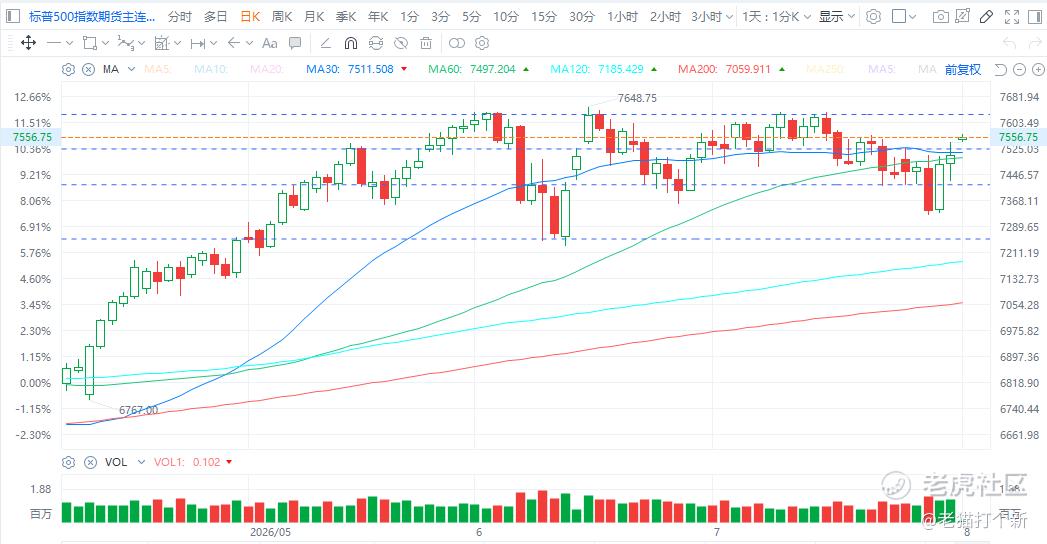Click the 前复权 adjustment button
The width and height of the screenshot is (1047, 544).
click(x=962, y=69)
